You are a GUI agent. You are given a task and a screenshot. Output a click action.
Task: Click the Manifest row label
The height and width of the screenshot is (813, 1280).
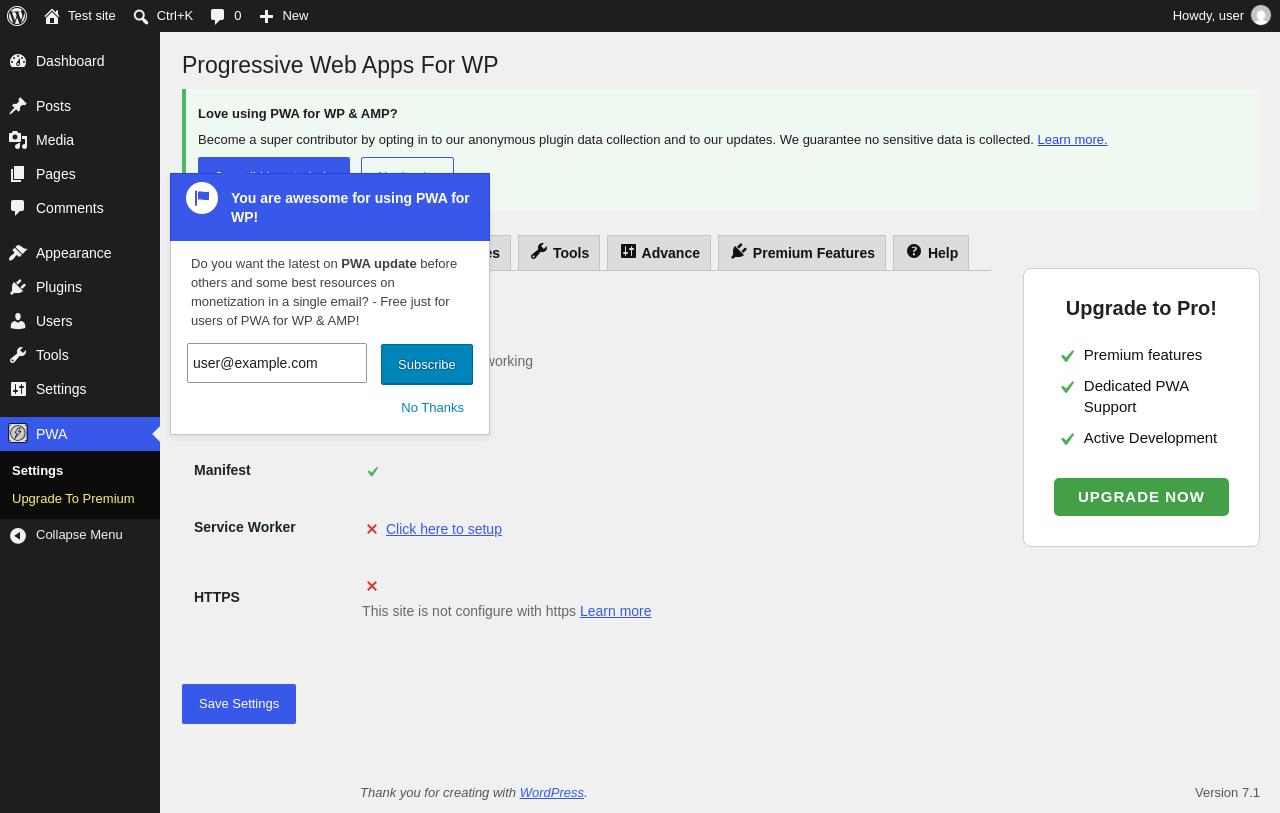(222, 470)
